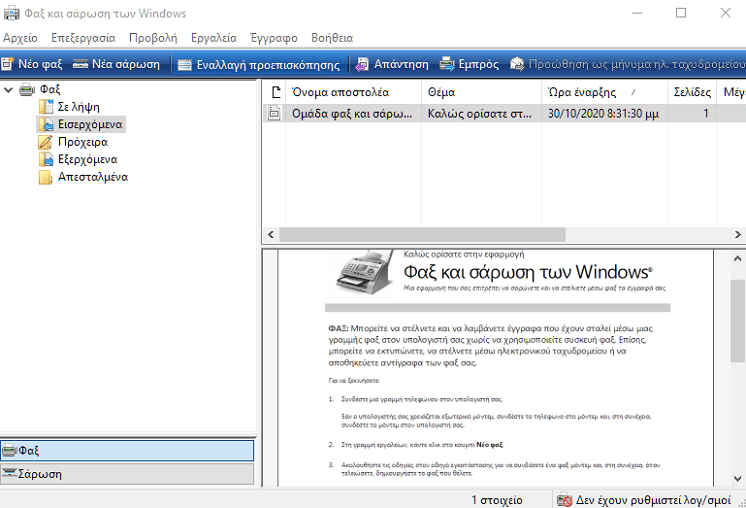Maximize the Φαξ και σάρωση window
The image size is (746, 508).
click(x=681, y=13)
